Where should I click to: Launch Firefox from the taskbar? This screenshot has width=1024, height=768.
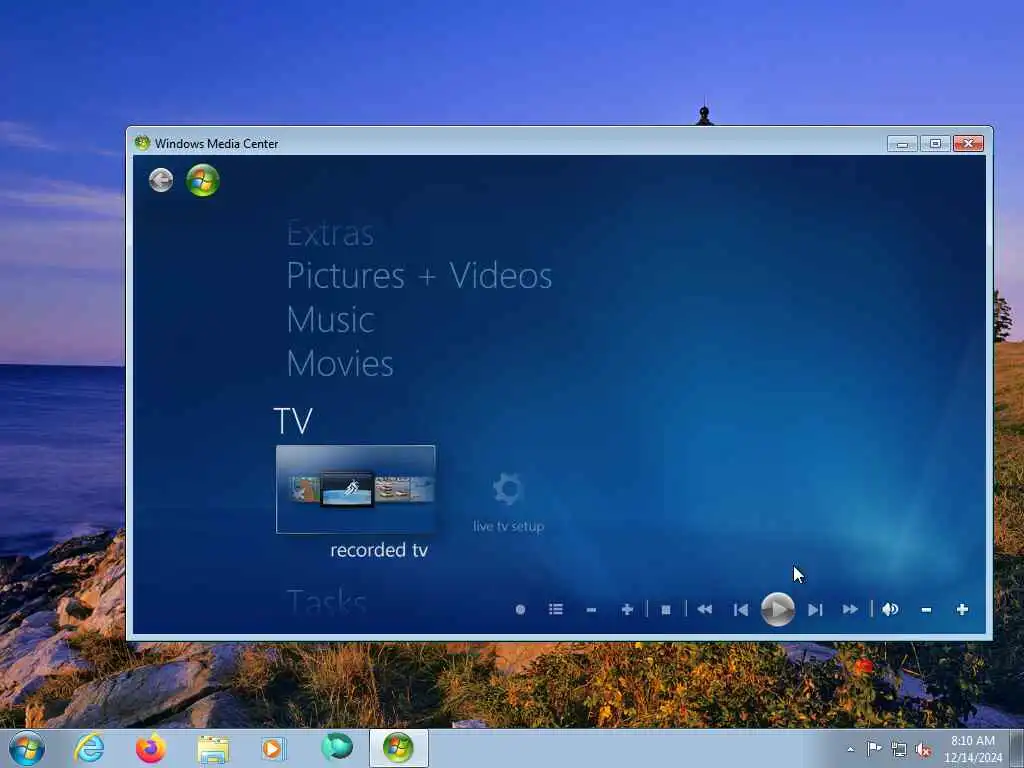point(151,748)
